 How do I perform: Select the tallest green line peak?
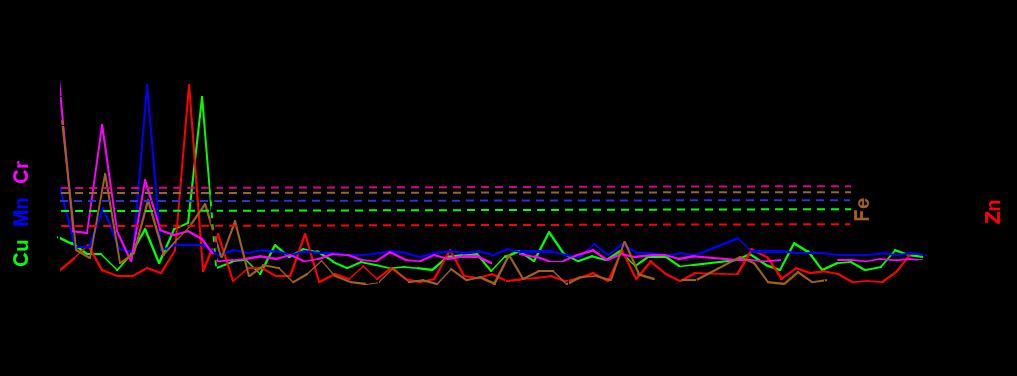(202, 98)
